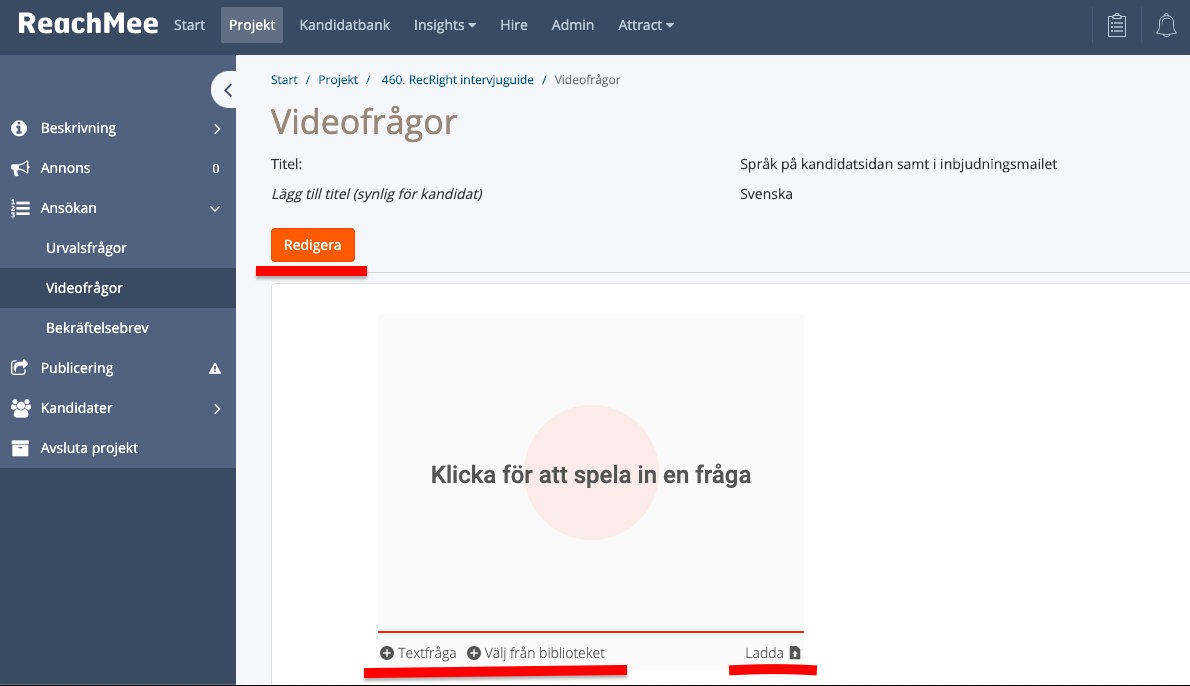Open 460. RecRight intervjuguide breadcrumb link
This screenshot has height=686, width=1190.
(458, 80)
